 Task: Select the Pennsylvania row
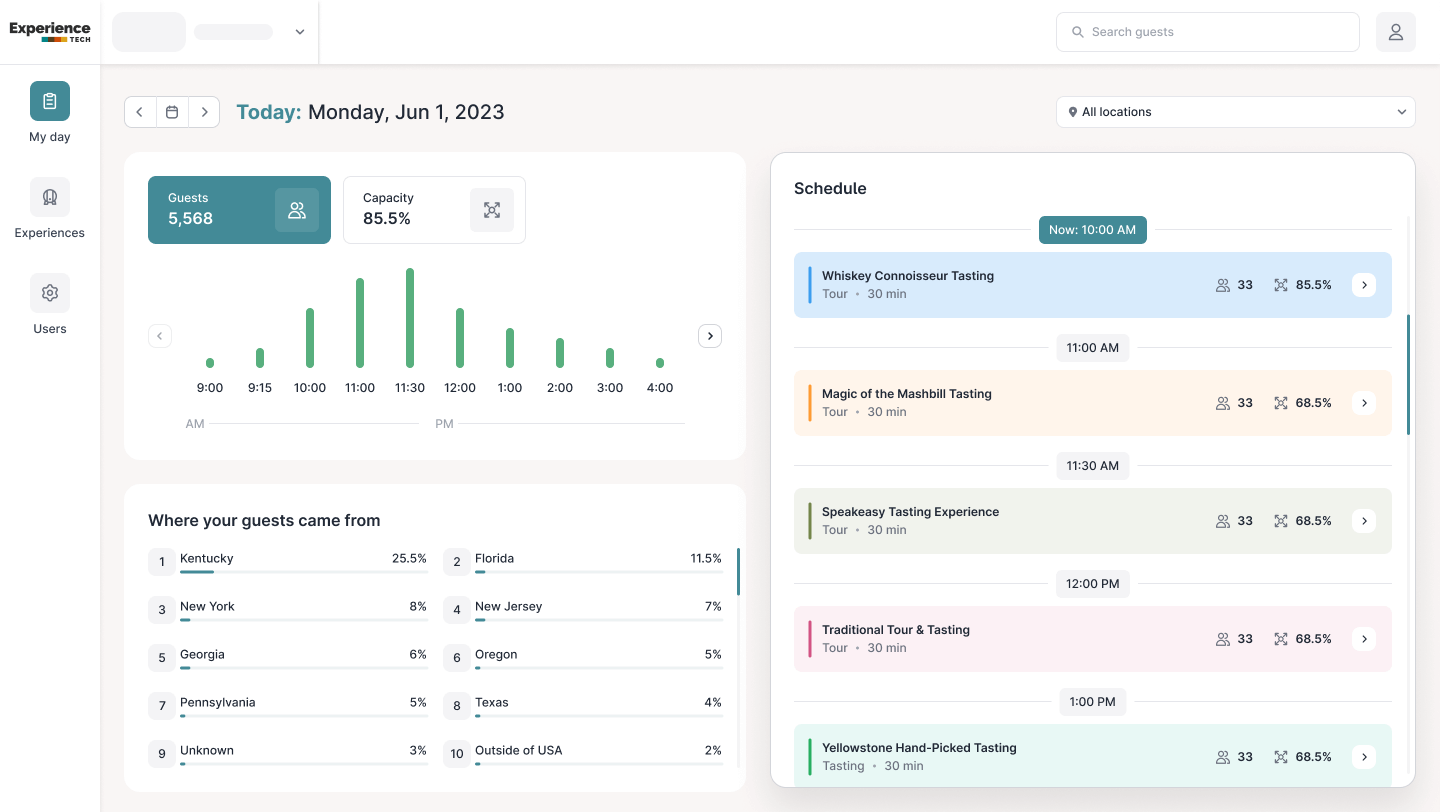288,706
